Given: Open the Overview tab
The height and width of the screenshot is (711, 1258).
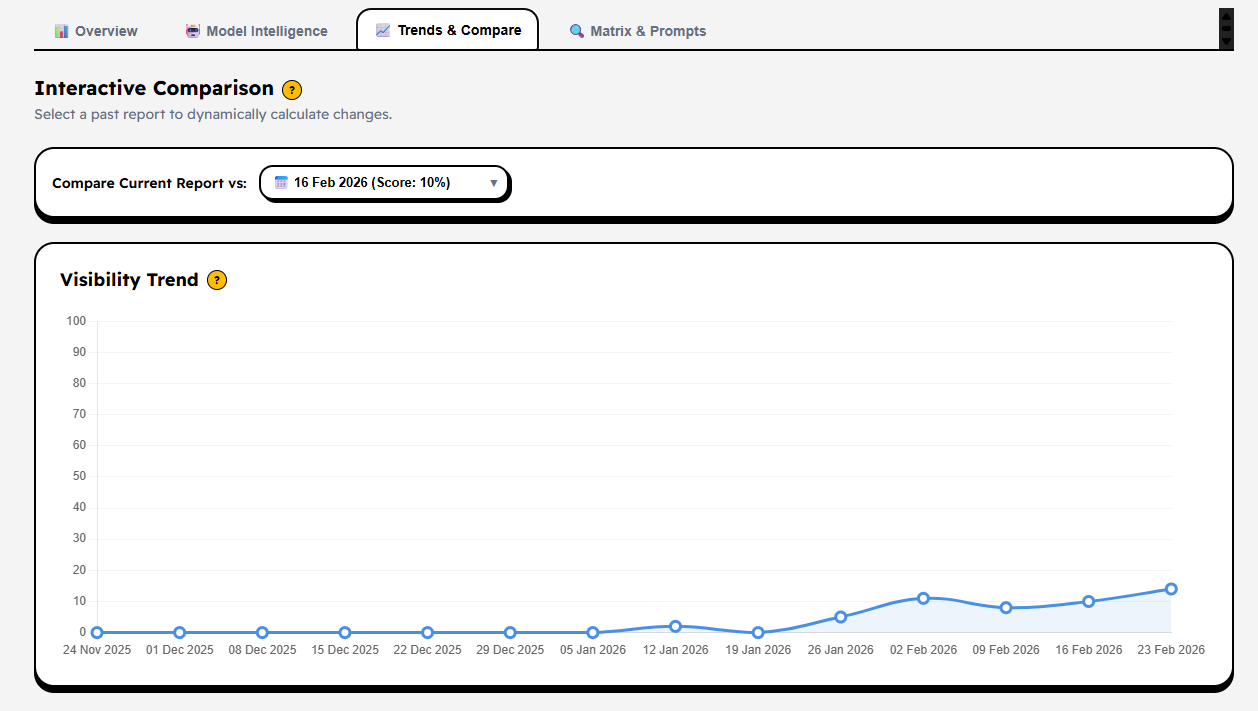Looking at the screenshot, I should [x=96, y=31].
